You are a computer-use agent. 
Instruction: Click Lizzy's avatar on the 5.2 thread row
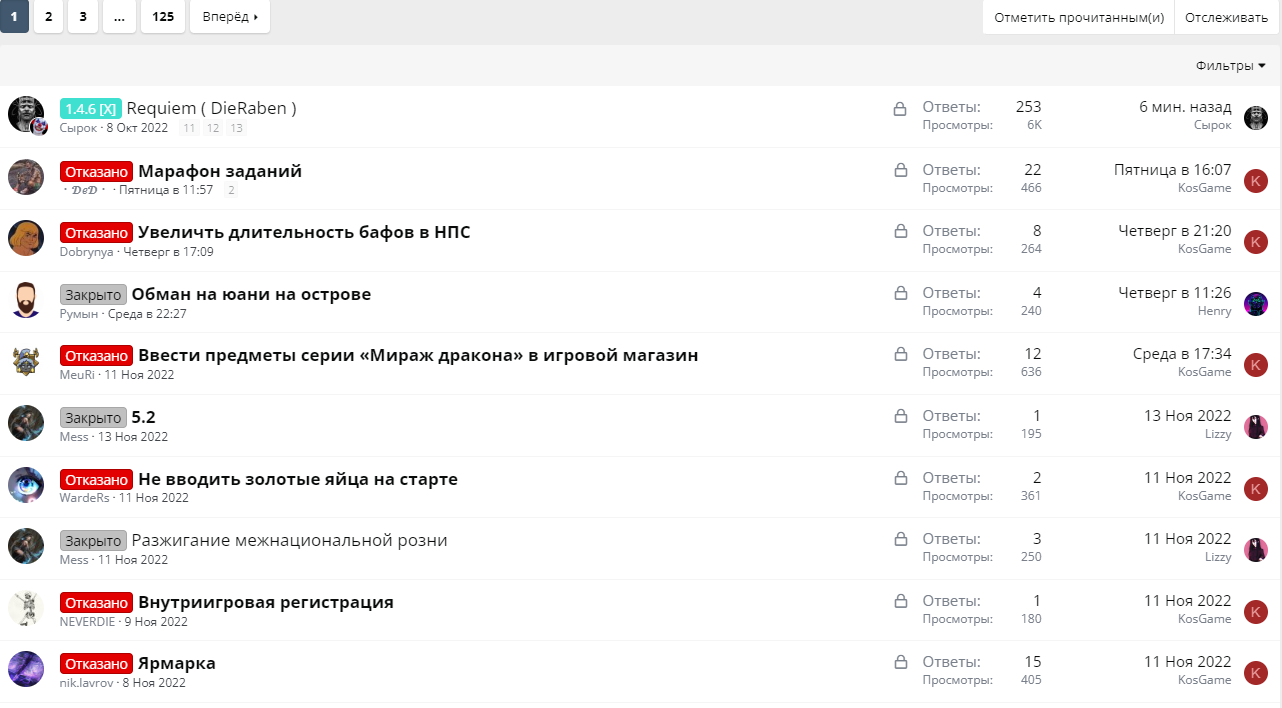(1255, 427)
